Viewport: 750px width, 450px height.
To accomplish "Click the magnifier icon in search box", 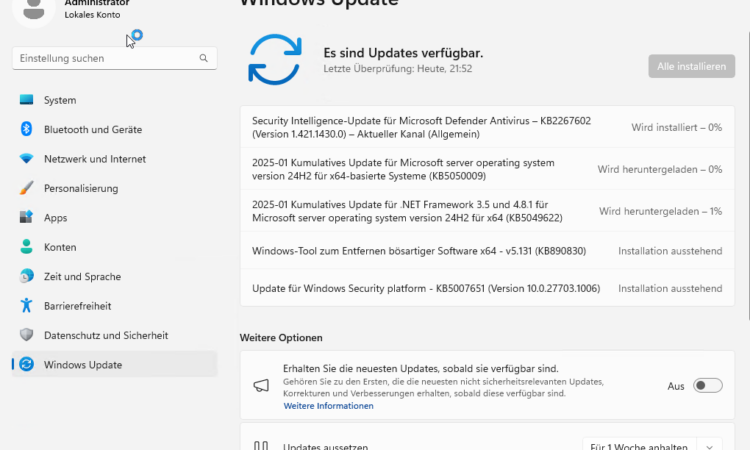I will coord(203,58).
